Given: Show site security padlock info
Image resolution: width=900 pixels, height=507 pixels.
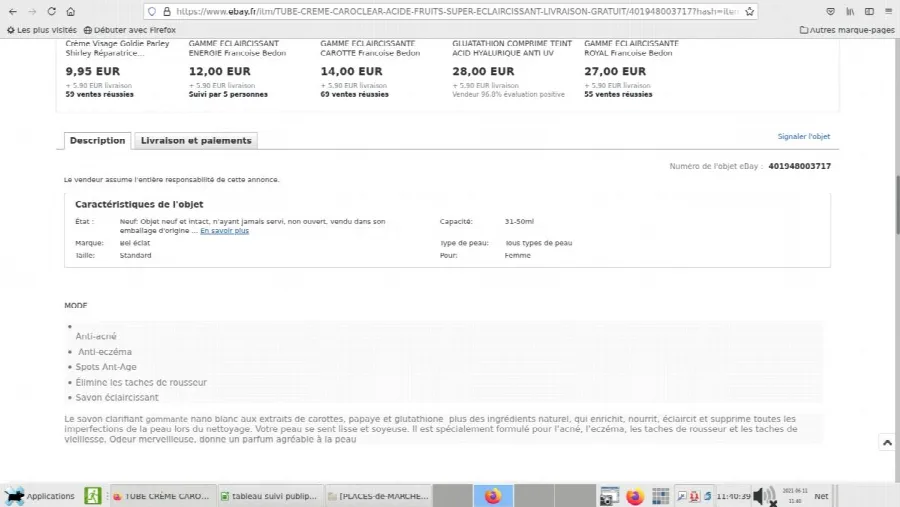Looking at the screenshot, I should coord(166,11).
